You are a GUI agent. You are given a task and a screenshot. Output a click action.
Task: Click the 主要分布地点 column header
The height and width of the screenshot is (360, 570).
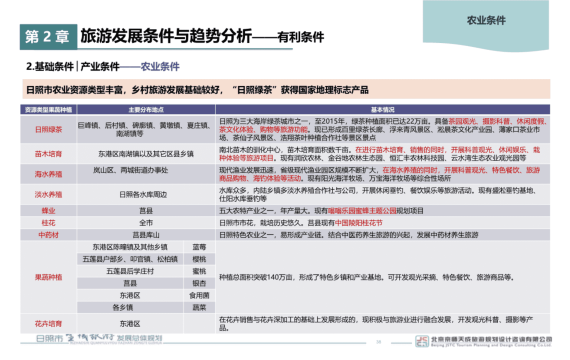(146, 109)
